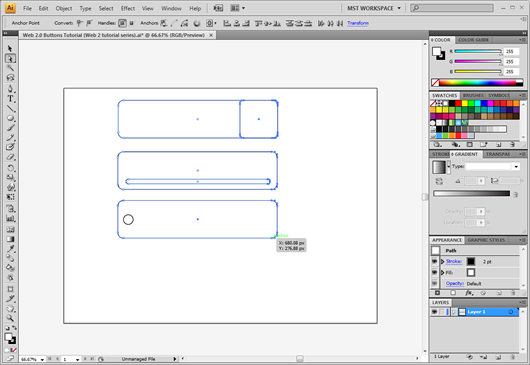
Task: Select the Pen tool
Action: pos(10,89)
